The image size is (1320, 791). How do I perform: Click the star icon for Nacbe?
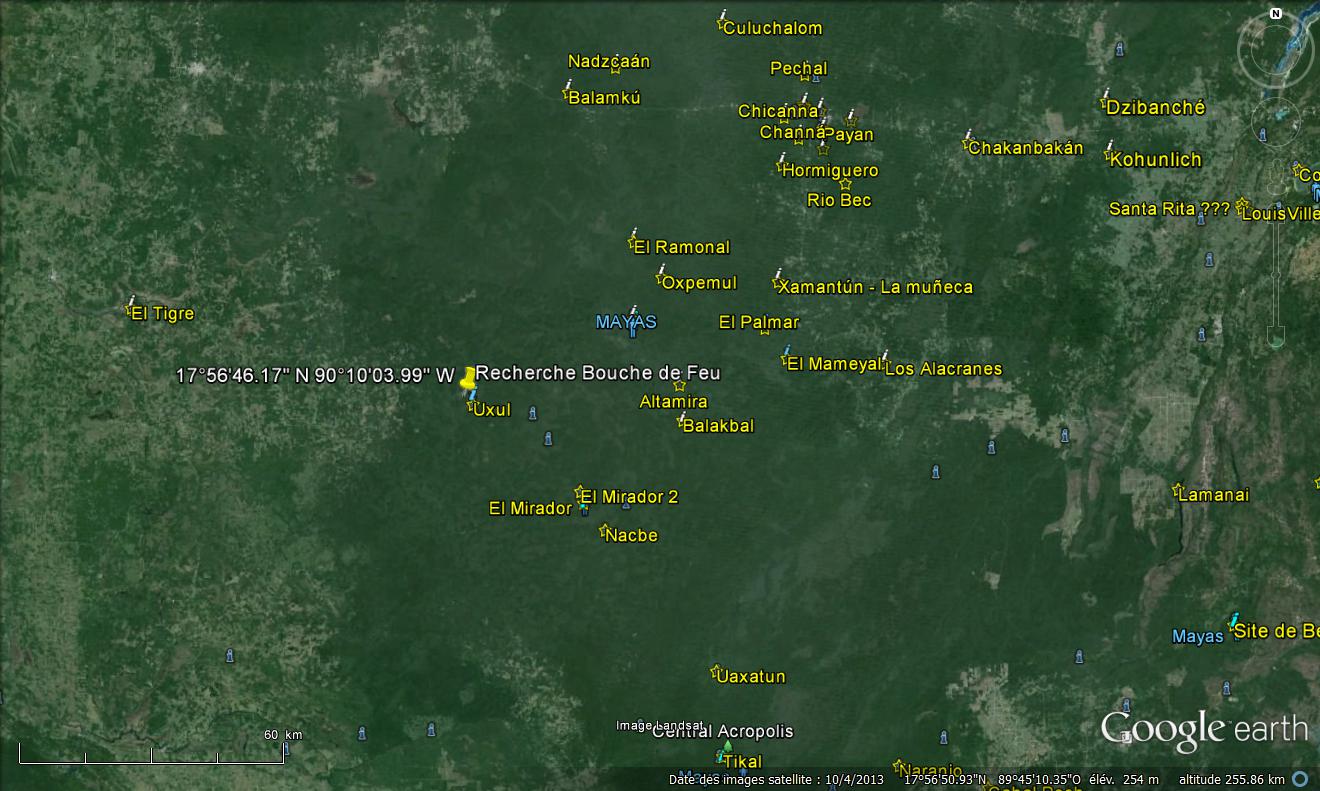604,530
